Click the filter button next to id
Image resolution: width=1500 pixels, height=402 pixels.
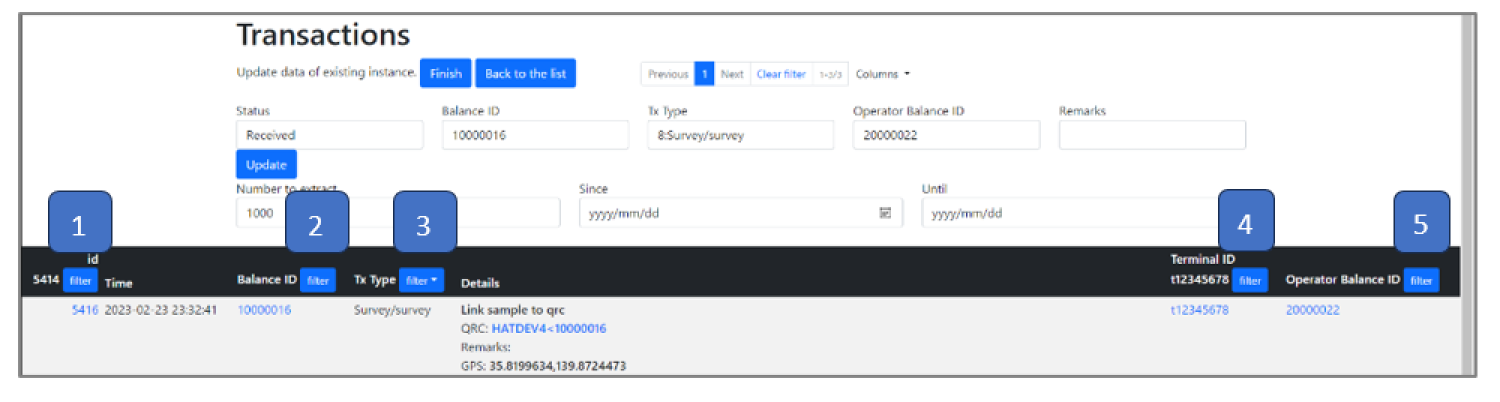click(x=81, y=282)
